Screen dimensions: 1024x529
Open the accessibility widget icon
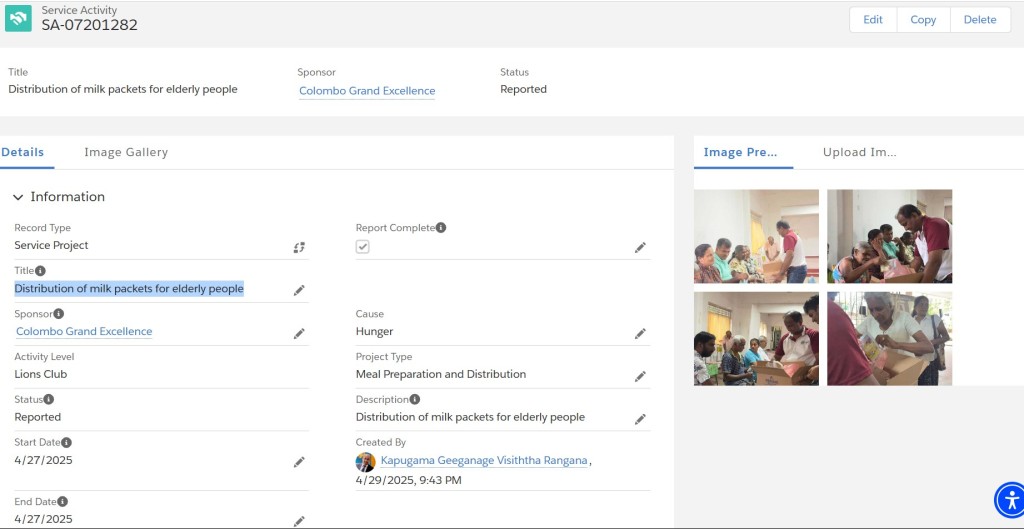pyautogui.click(x=1010, y=500)
